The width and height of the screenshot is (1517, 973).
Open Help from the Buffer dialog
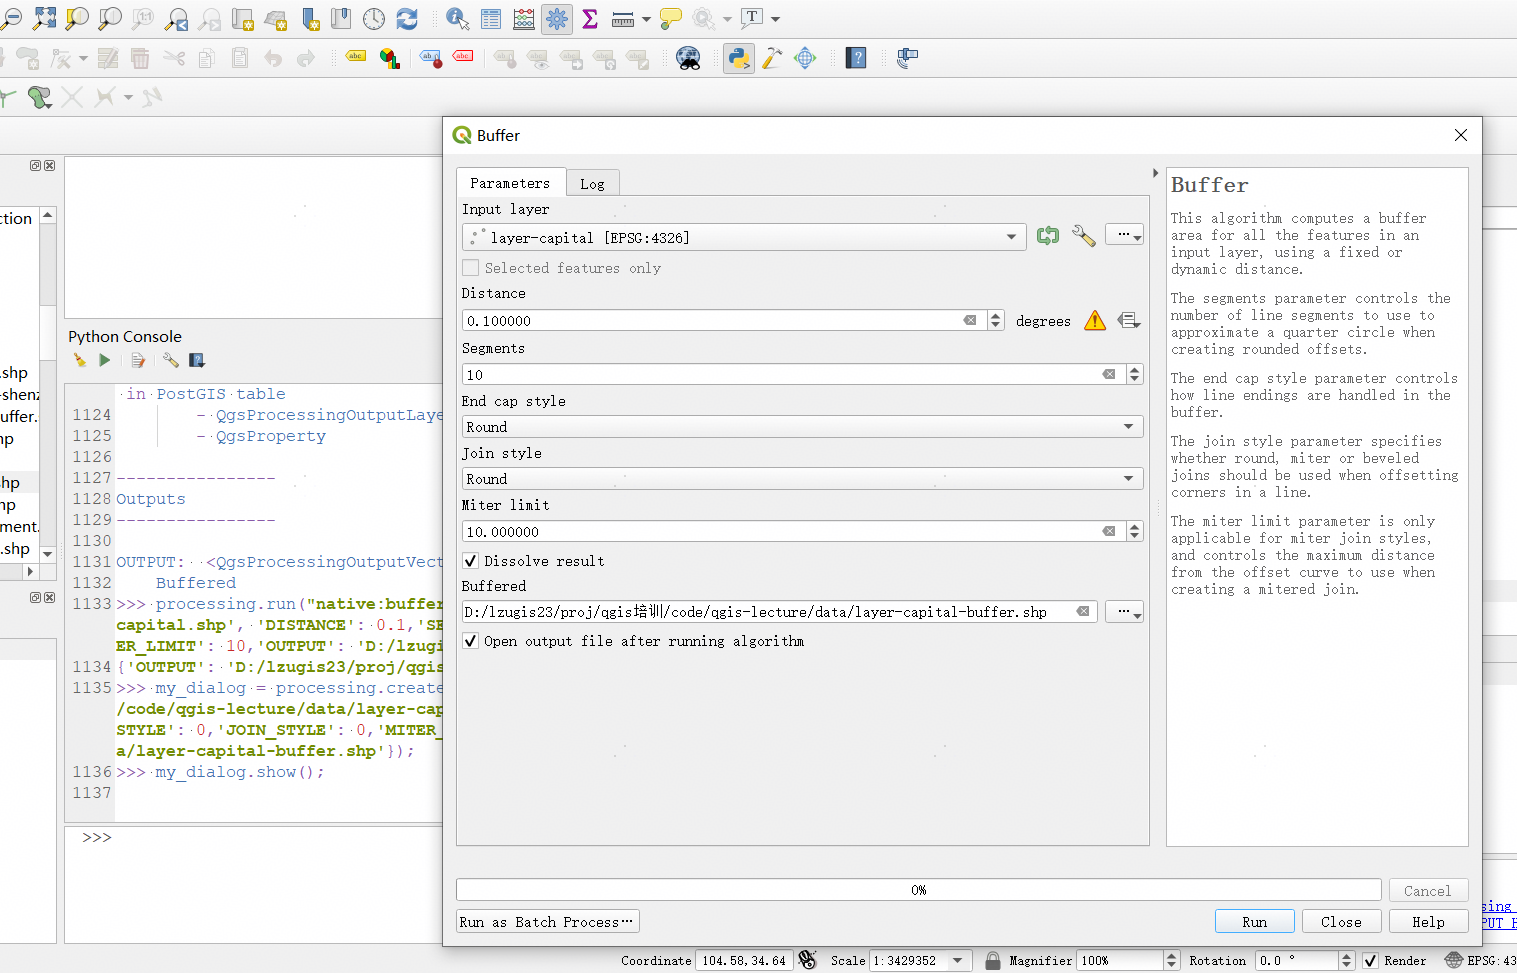[1428, 921]
